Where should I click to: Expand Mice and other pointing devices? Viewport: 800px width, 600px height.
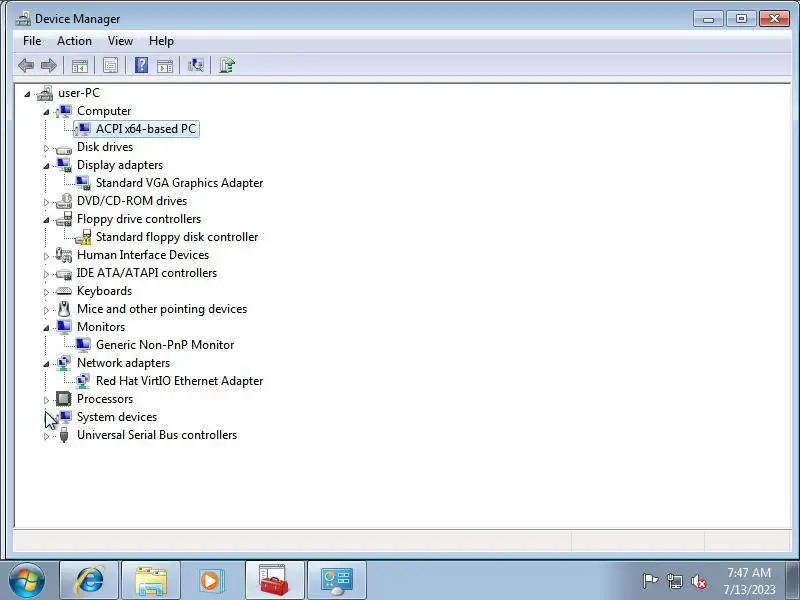point(46,310)
